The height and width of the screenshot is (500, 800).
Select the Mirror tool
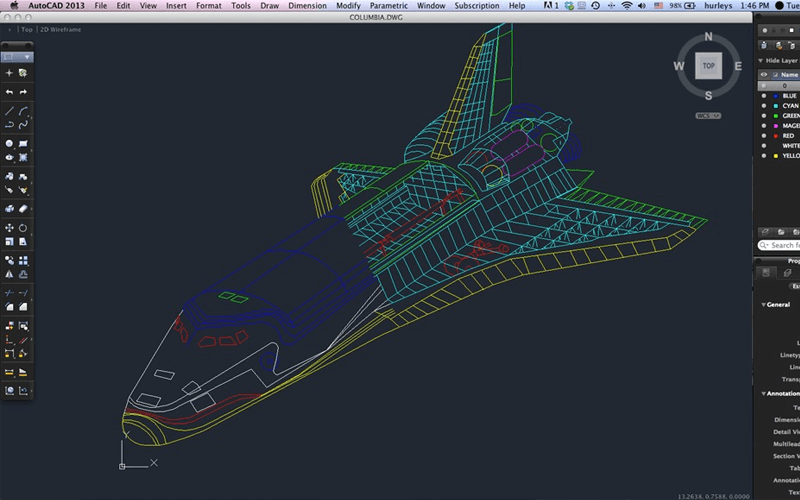click(x=9, y=274)
